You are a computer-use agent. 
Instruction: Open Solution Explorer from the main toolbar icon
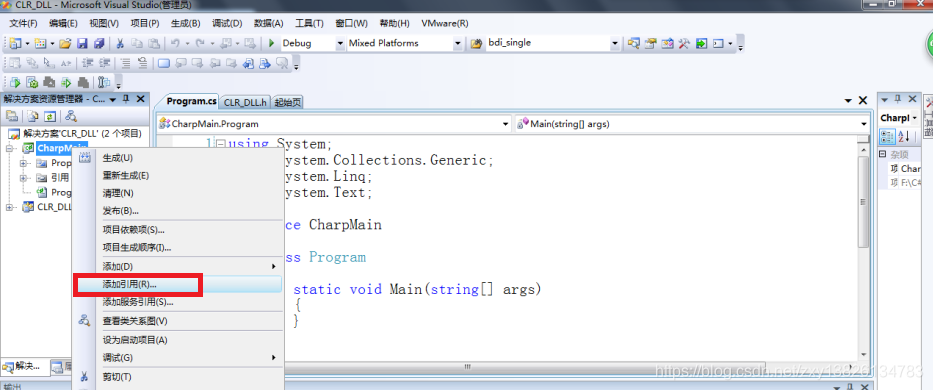pos(634,43)
